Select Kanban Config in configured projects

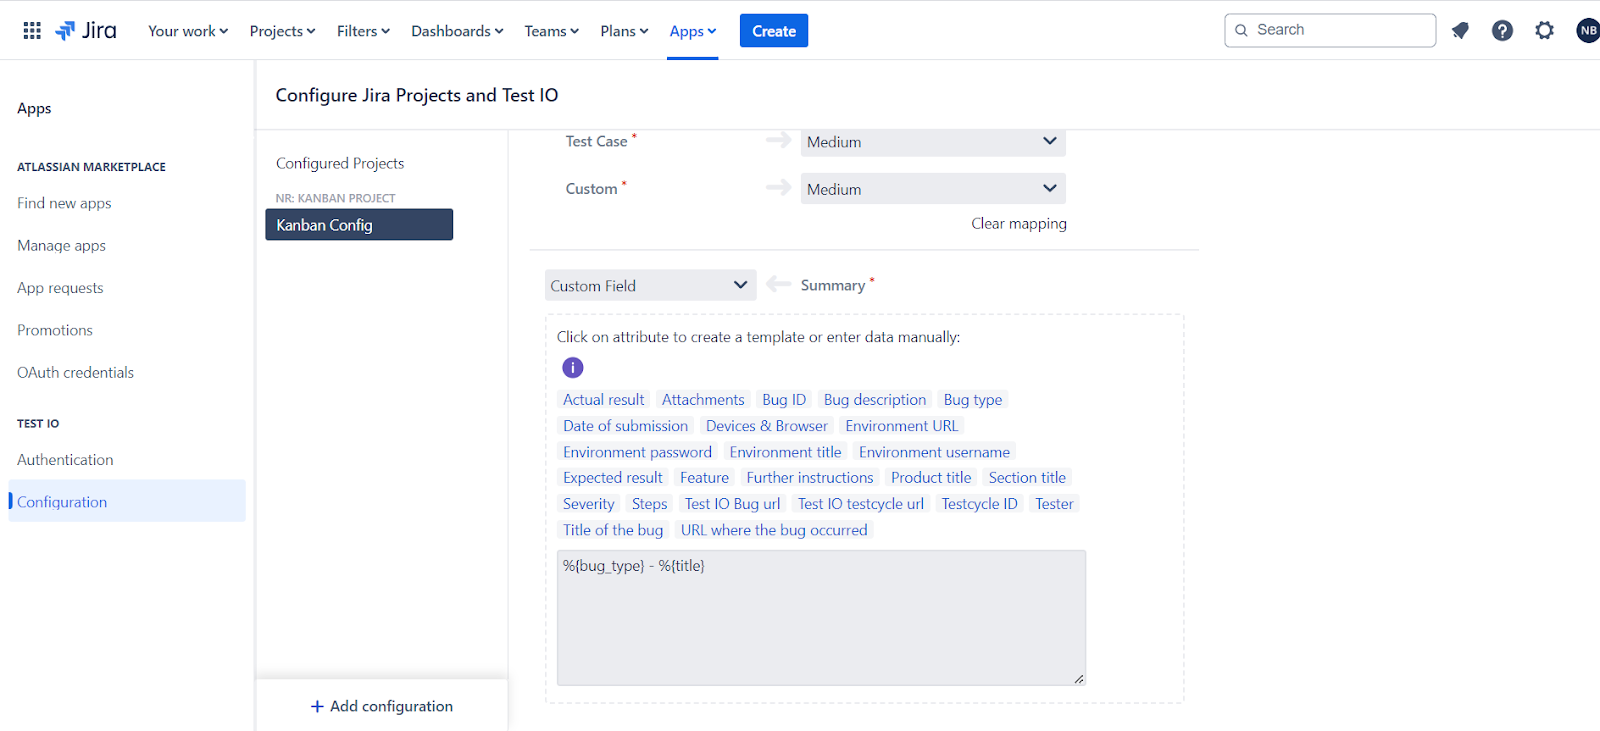(359, 225)
